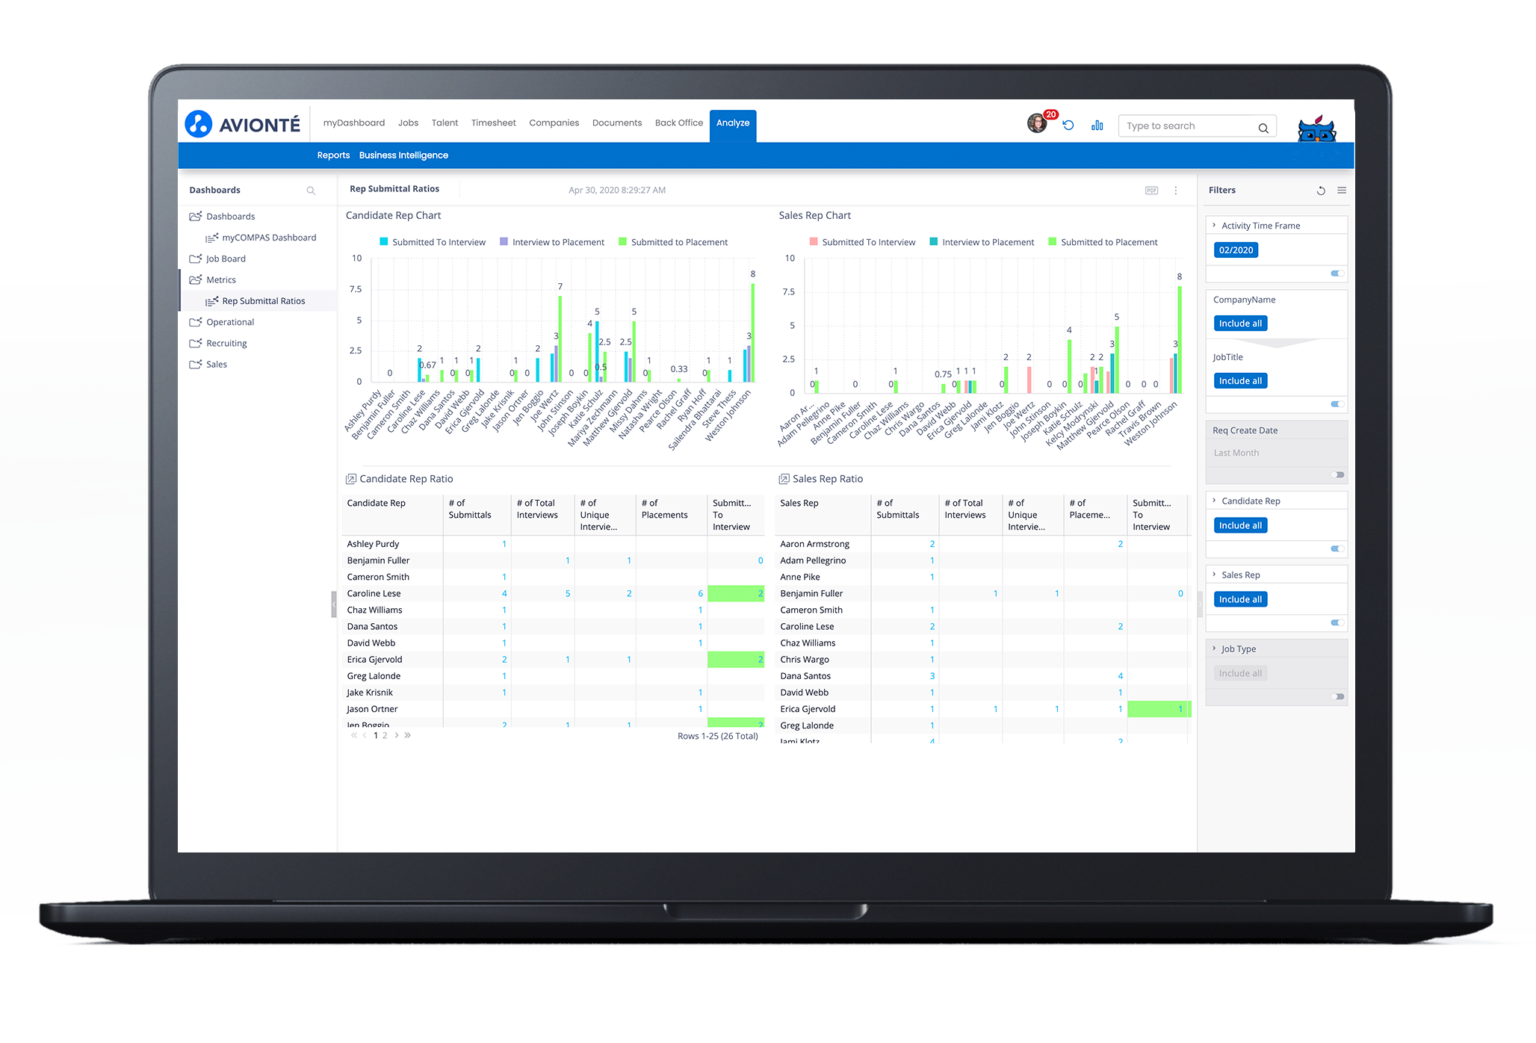Enable the Req Create Date filter switch

(x=1339, y=475)
